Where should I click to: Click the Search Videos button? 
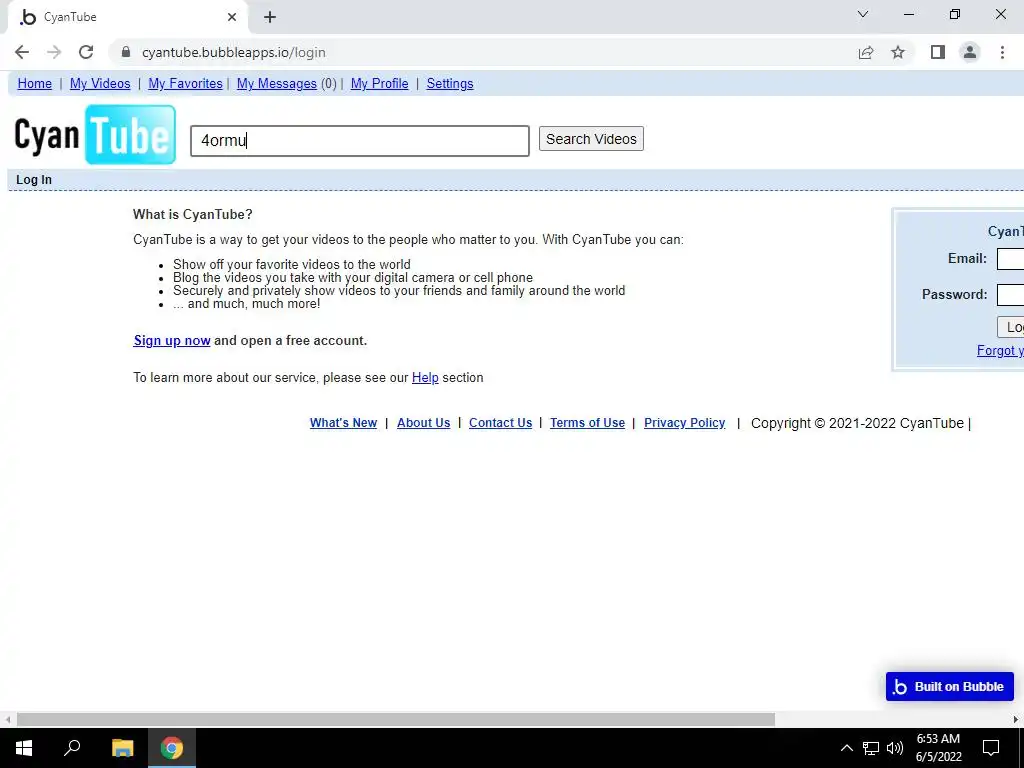[591, 139]
